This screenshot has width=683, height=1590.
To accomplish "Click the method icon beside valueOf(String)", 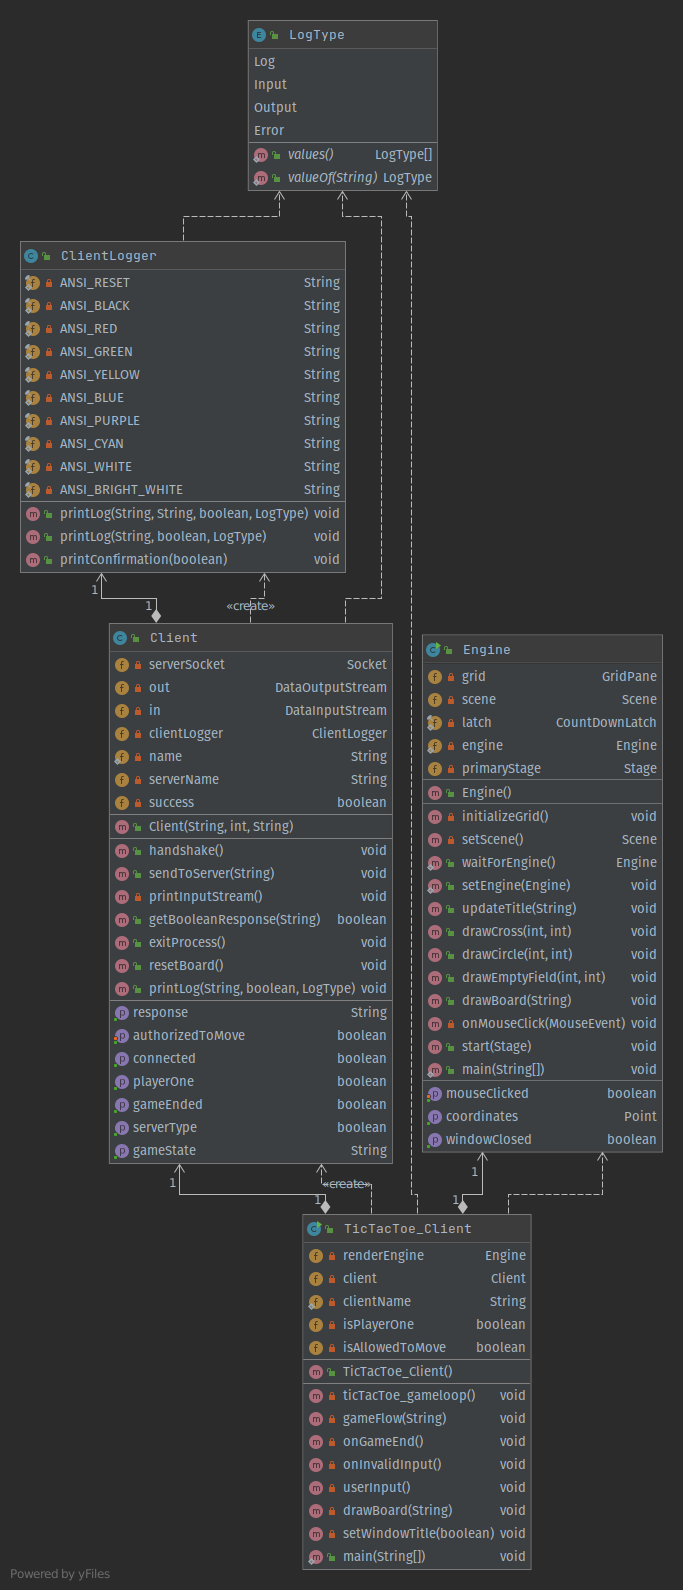I will coord(261,178).
